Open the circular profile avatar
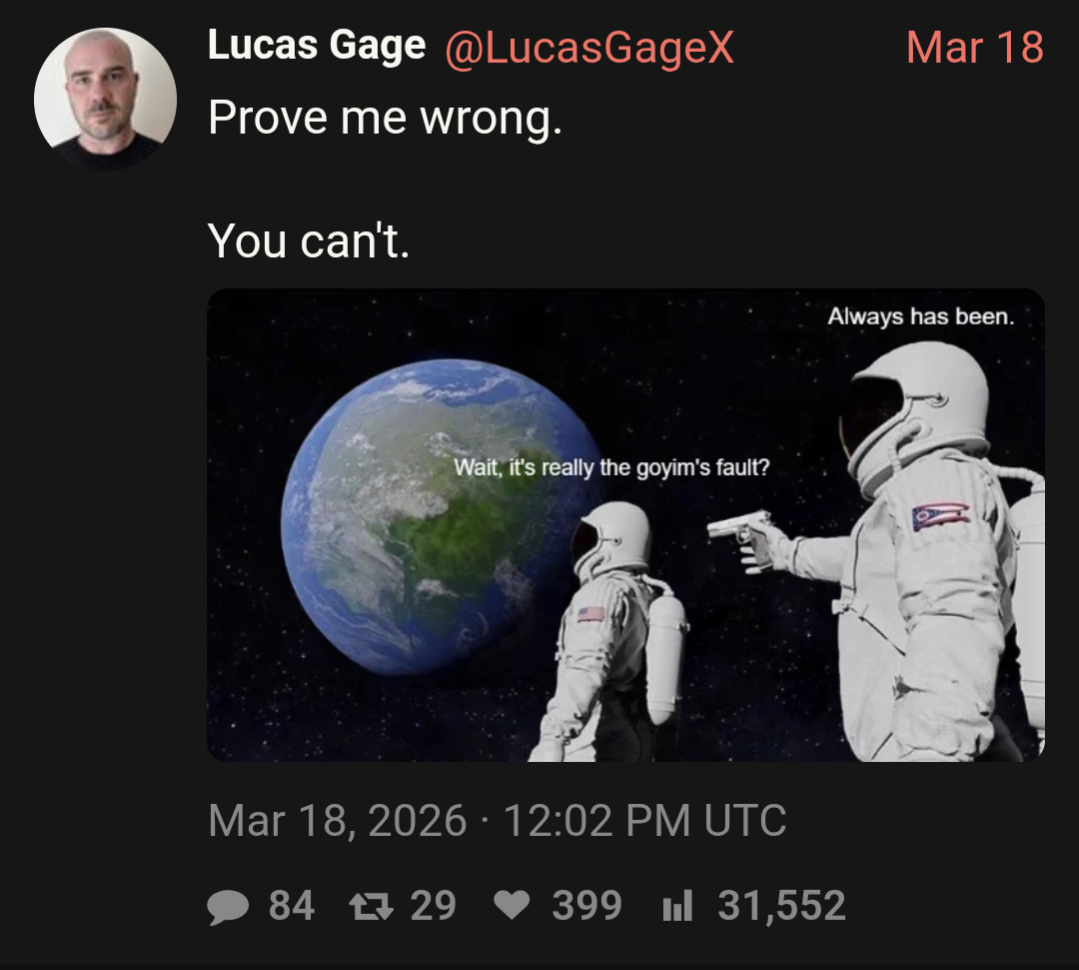 (105, 98)
